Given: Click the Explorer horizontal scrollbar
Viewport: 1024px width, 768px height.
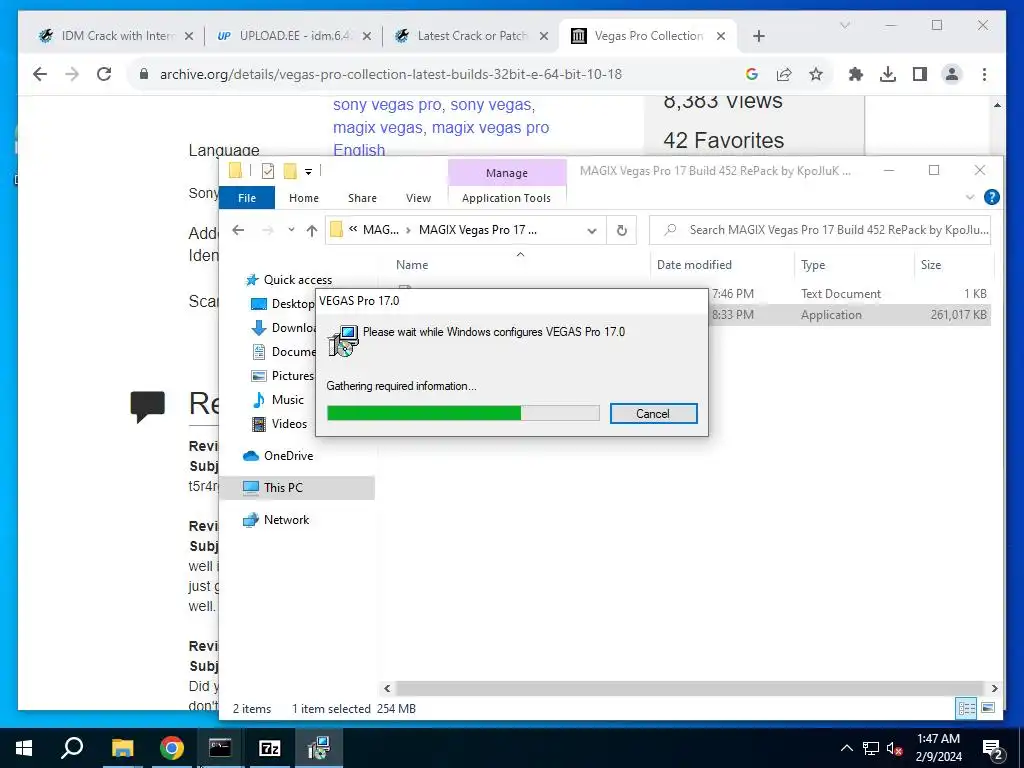Looking at the screenshot, I should 690,688.
